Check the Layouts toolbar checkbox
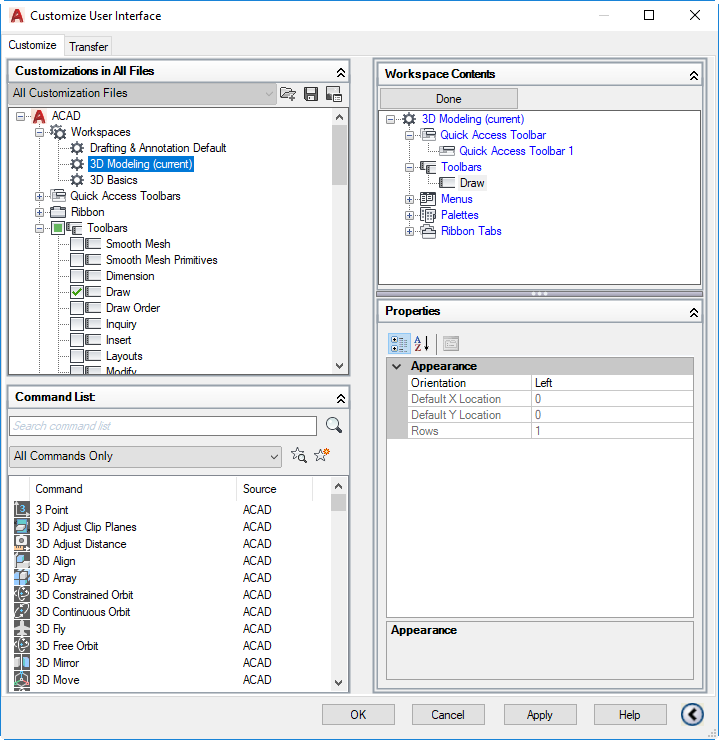This screenshot has width=719, height=740. (x=77, y=356)
